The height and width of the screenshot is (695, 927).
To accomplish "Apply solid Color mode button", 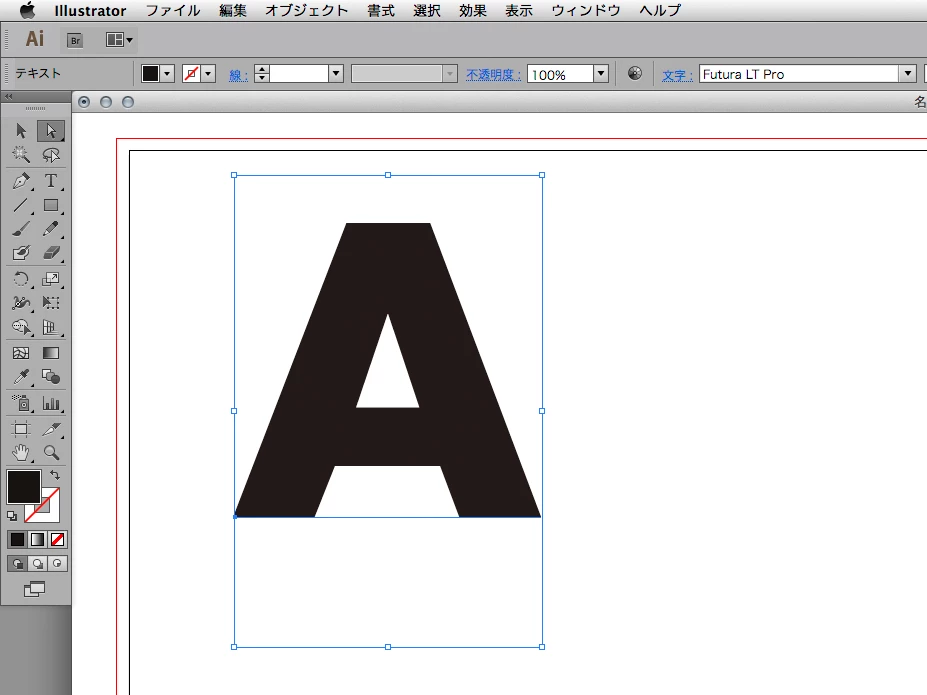I will 18,540.
